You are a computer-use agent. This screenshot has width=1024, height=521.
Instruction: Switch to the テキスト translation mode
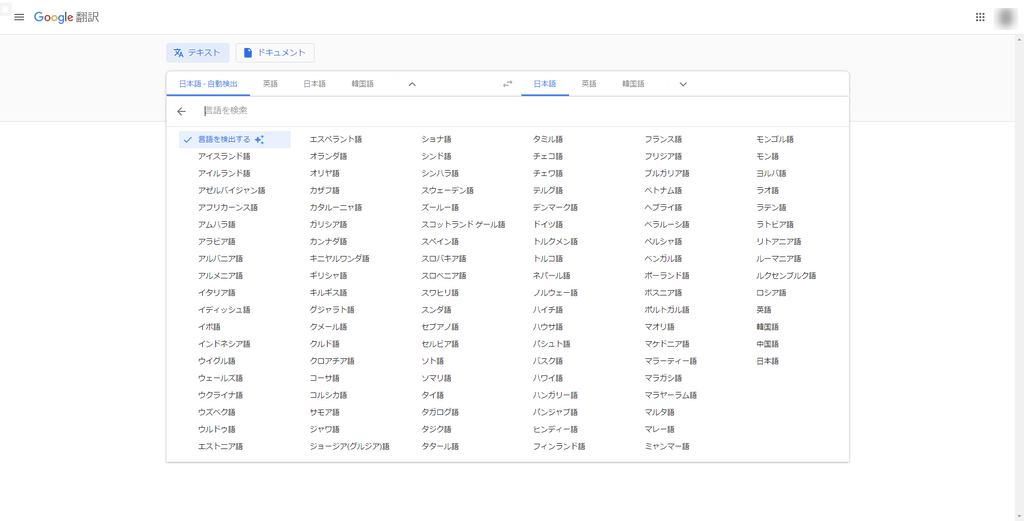(197, 53)
